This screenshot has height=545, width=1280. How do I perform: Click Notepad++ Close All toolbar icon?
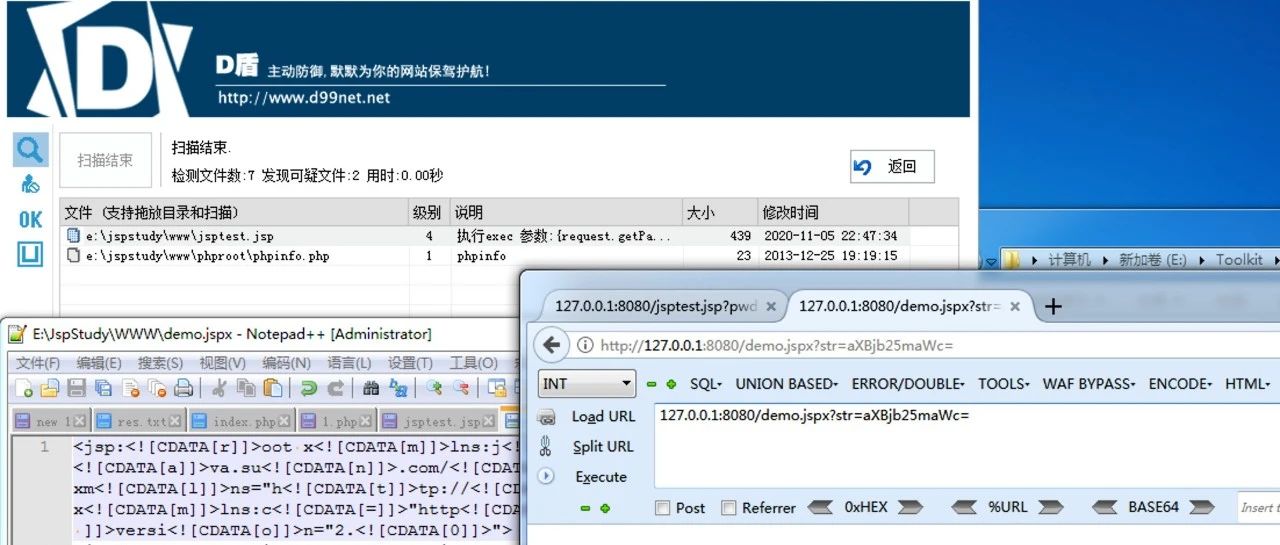[156, 388]
